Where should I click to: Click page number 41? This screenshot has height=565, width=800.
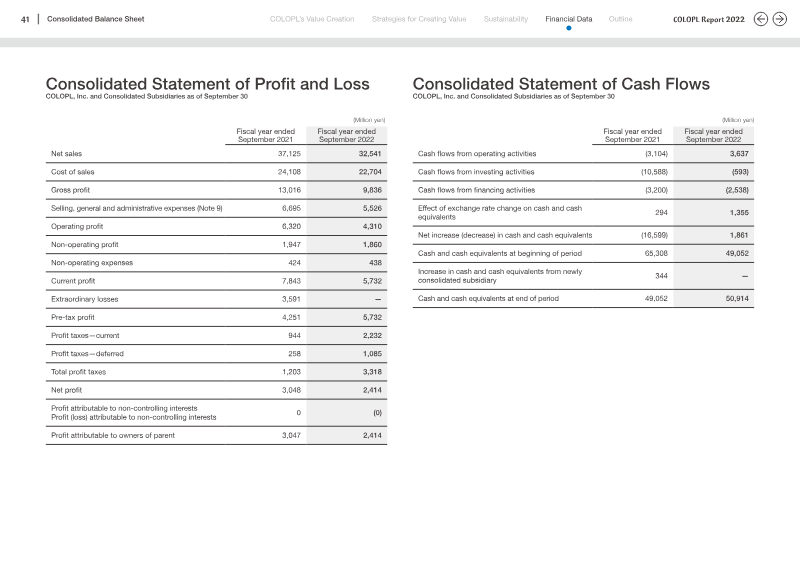click(25, 19)
